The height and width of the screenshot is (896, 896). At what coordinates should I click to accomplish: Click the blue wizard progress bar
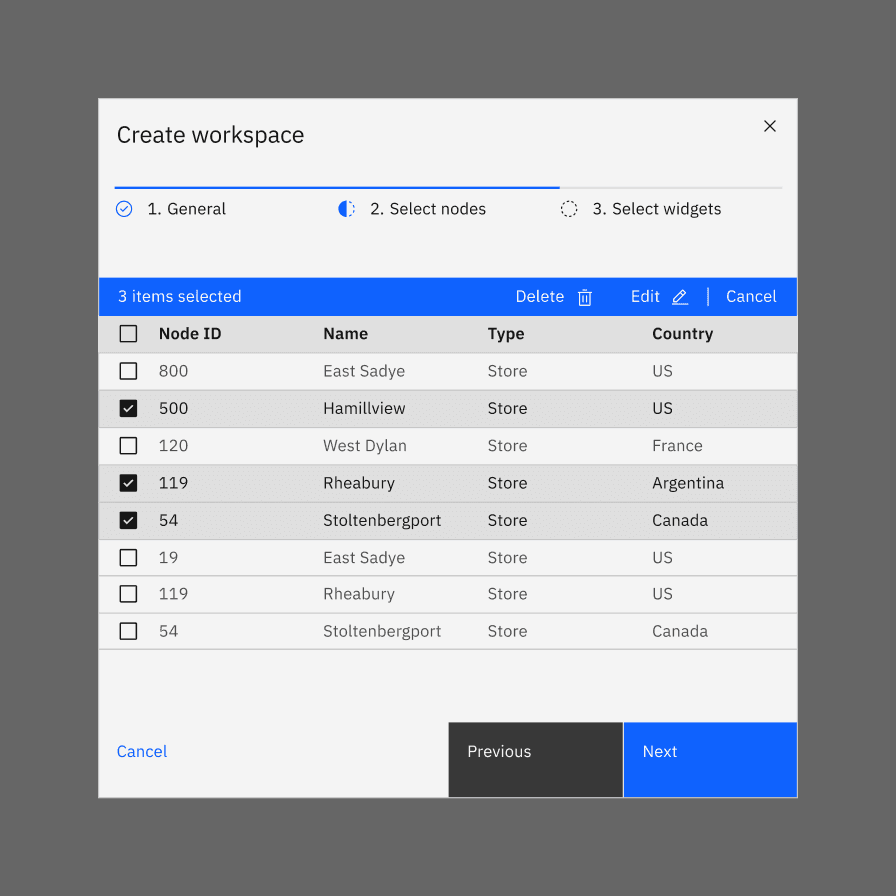pyautogui.click(x=337, y=186)
